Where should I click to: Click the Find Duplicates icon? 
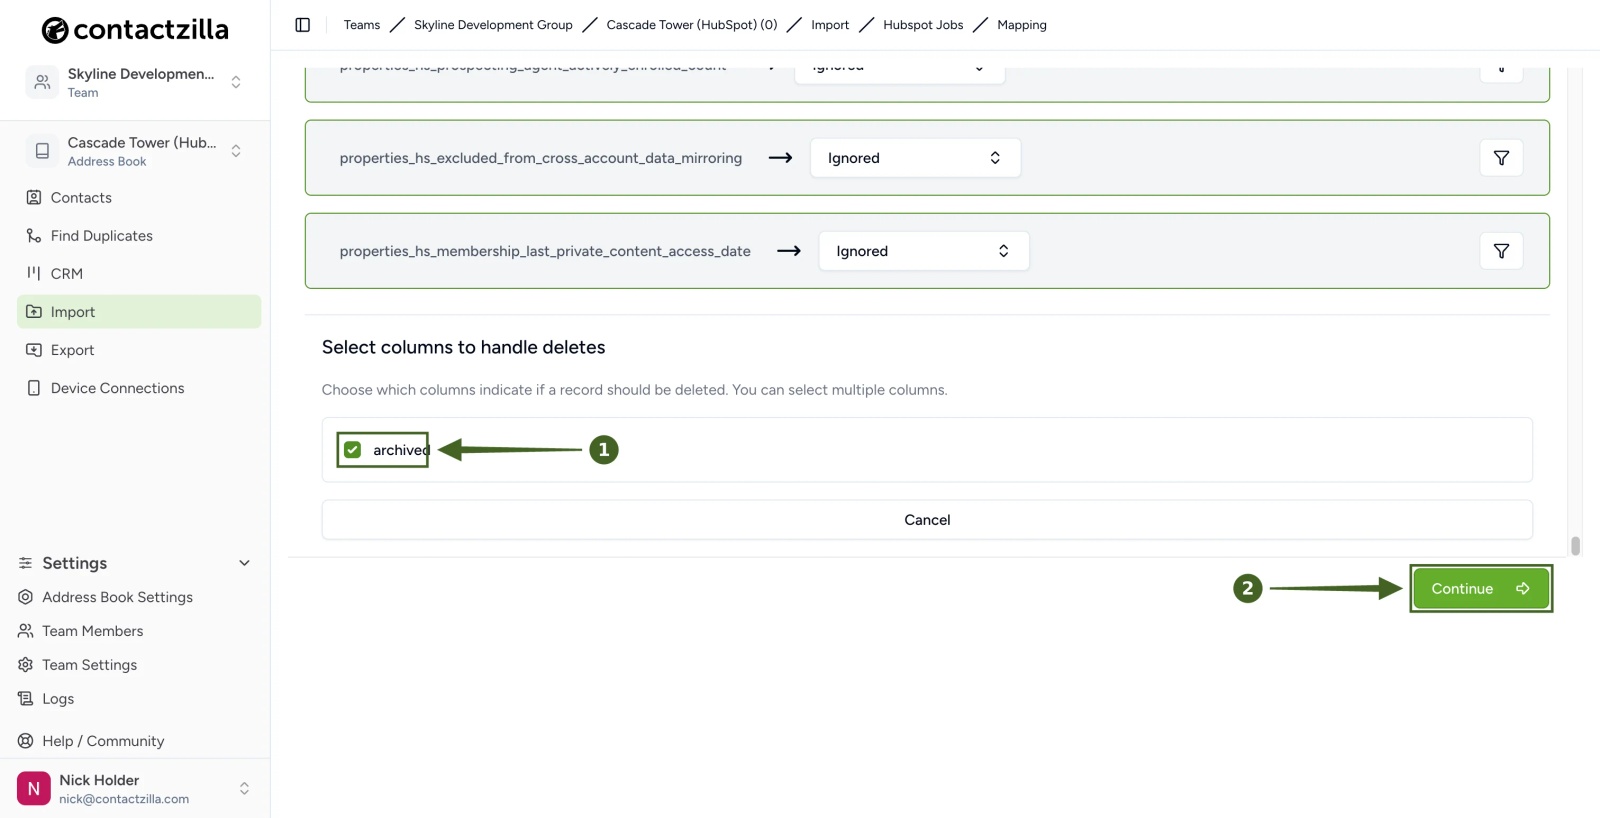click(34, 236)
